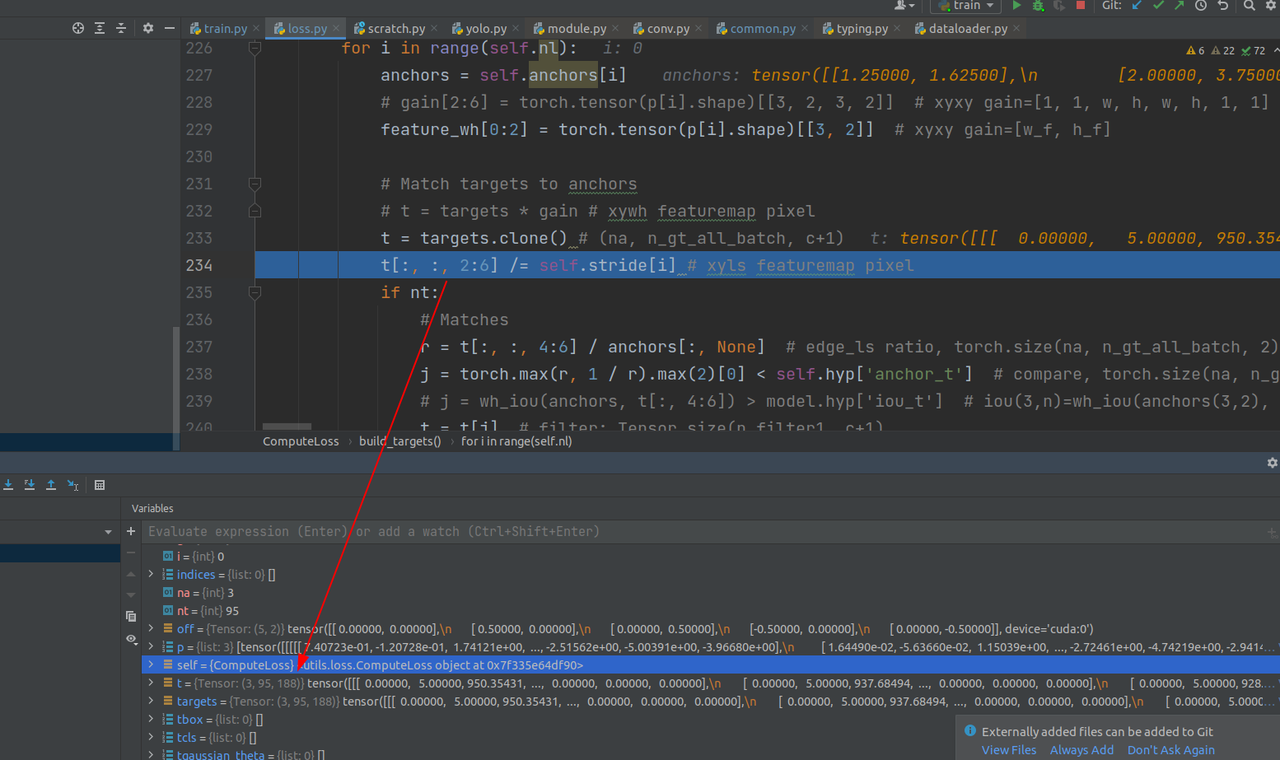Click the Evaluate Expression calculator icon

[100, 485]
